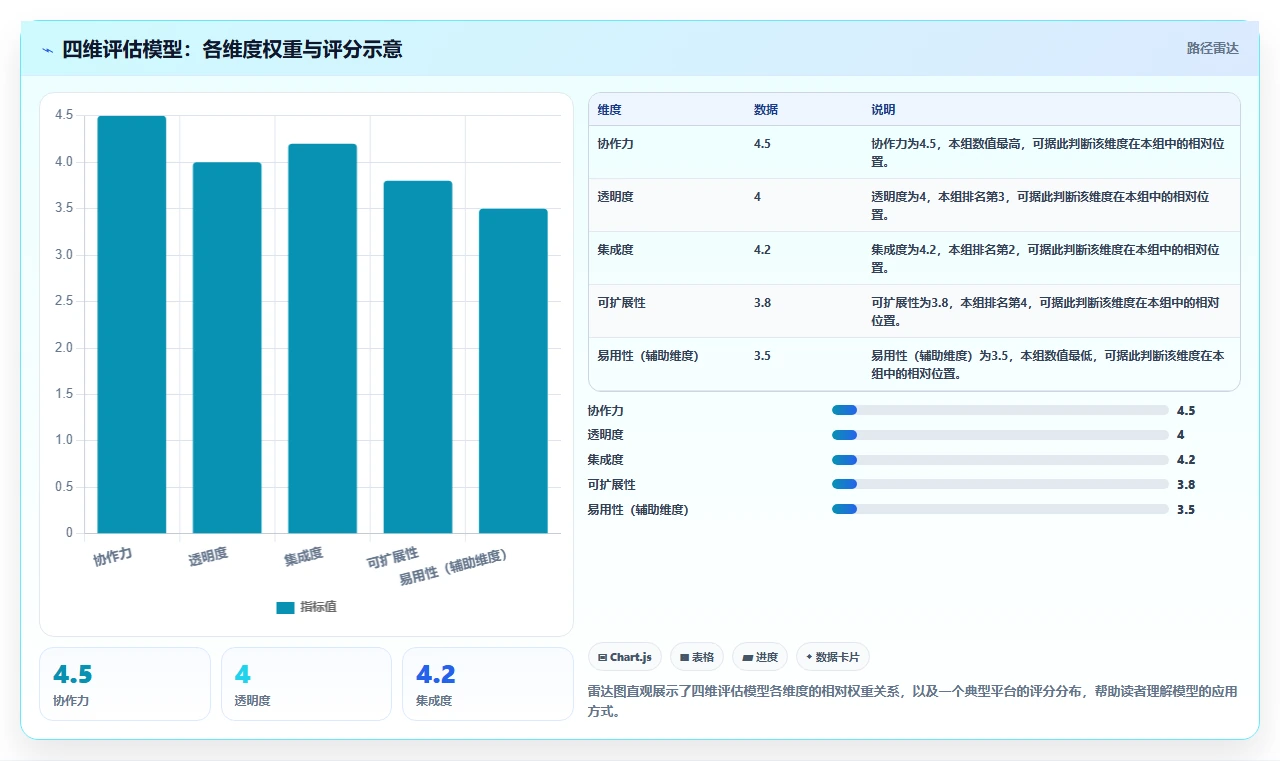Select the Chart.js tag
1280x761 pixels.
[x=625, y=657]
